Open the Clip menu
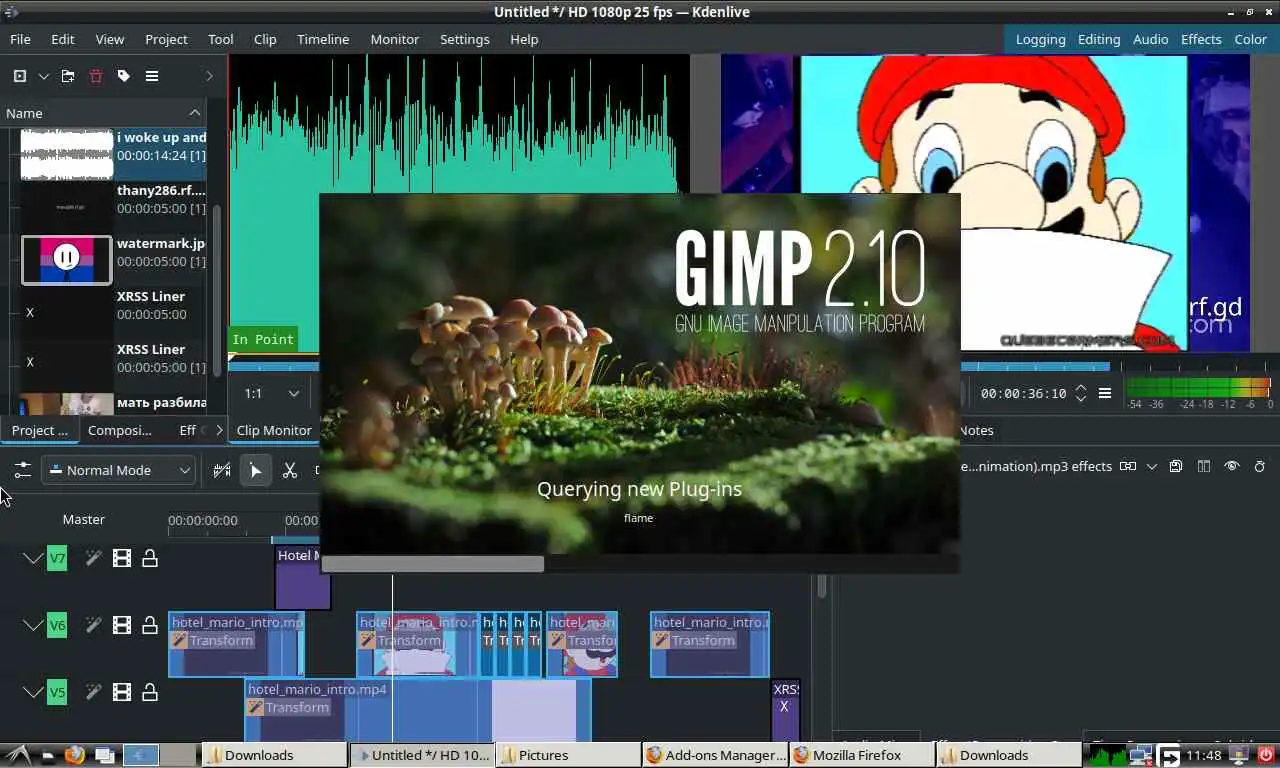 [x=265, y=39]
